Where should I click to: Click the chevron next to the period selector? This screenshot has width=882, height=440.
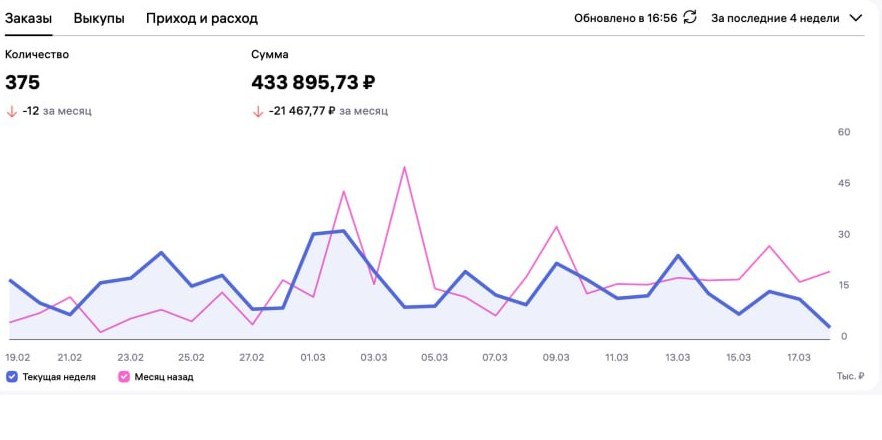tap(856, 18)
